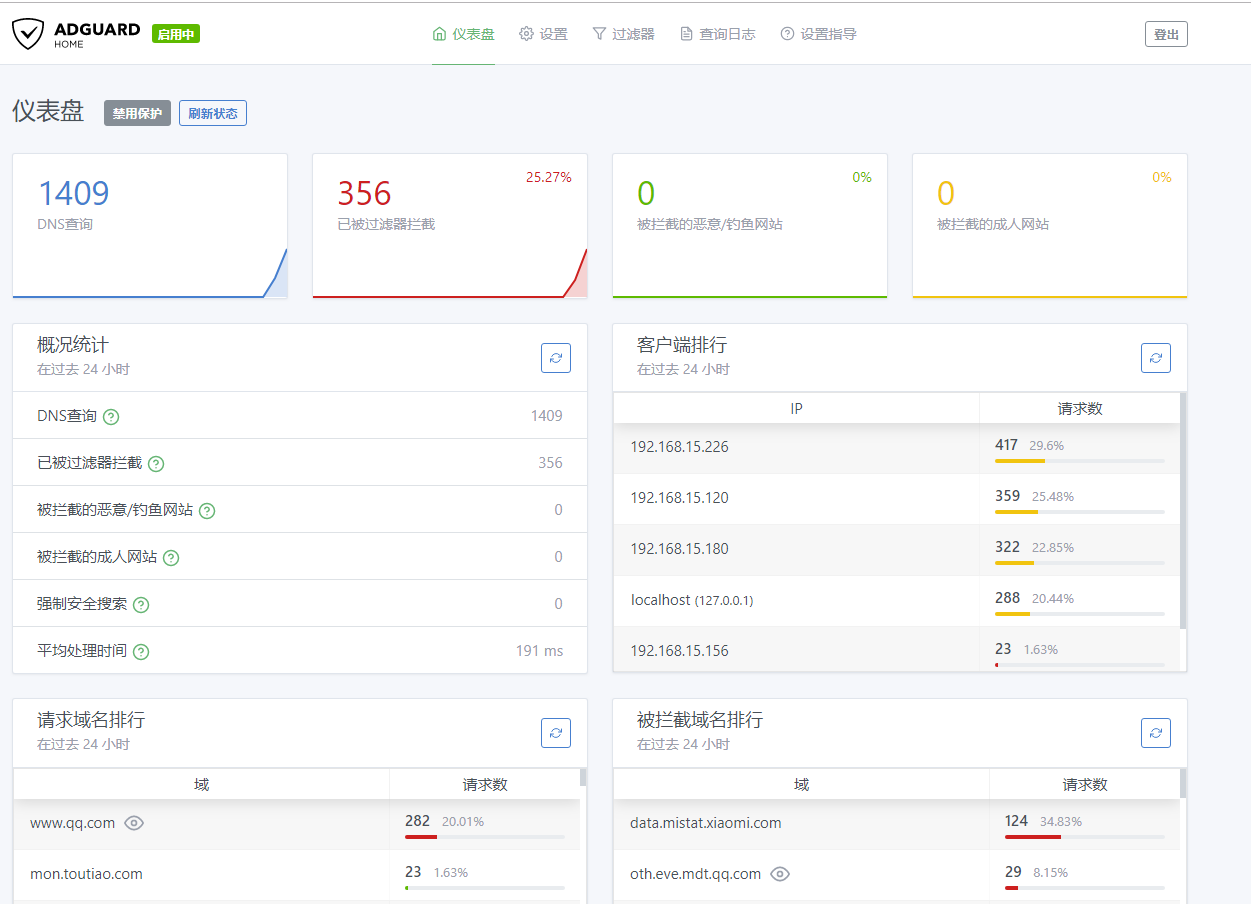
Task: Refresh the 被拦截域名排行 panel
Action: pos(1156,733)
